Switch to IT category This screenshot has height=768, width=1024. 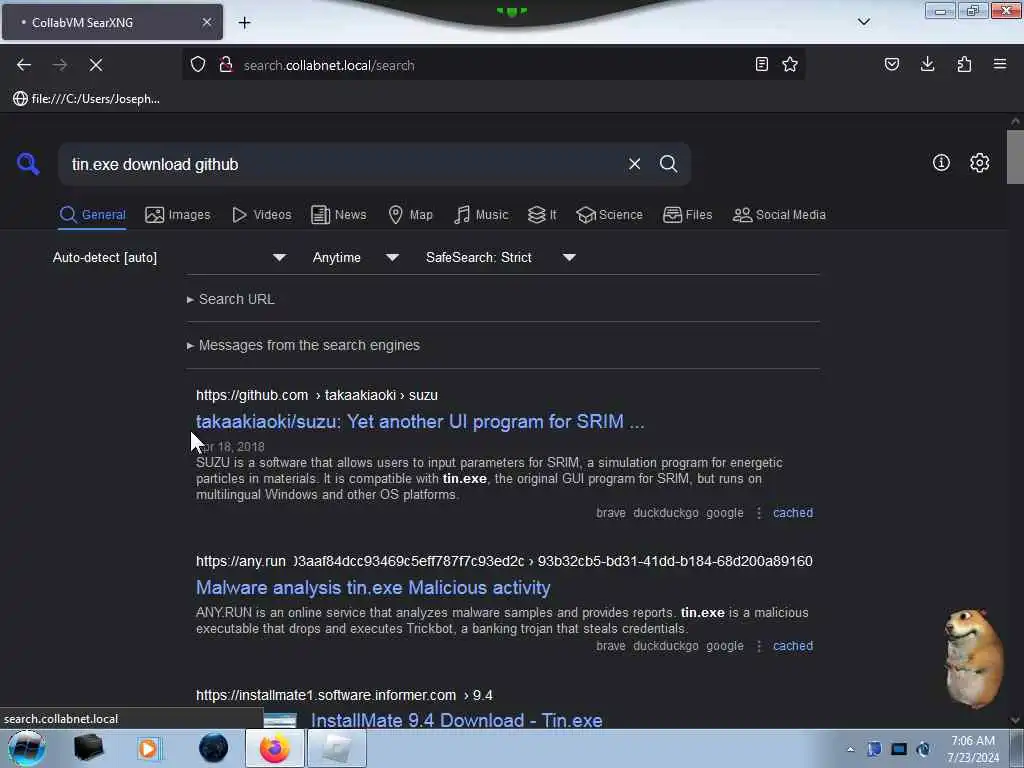coord(542,215)
